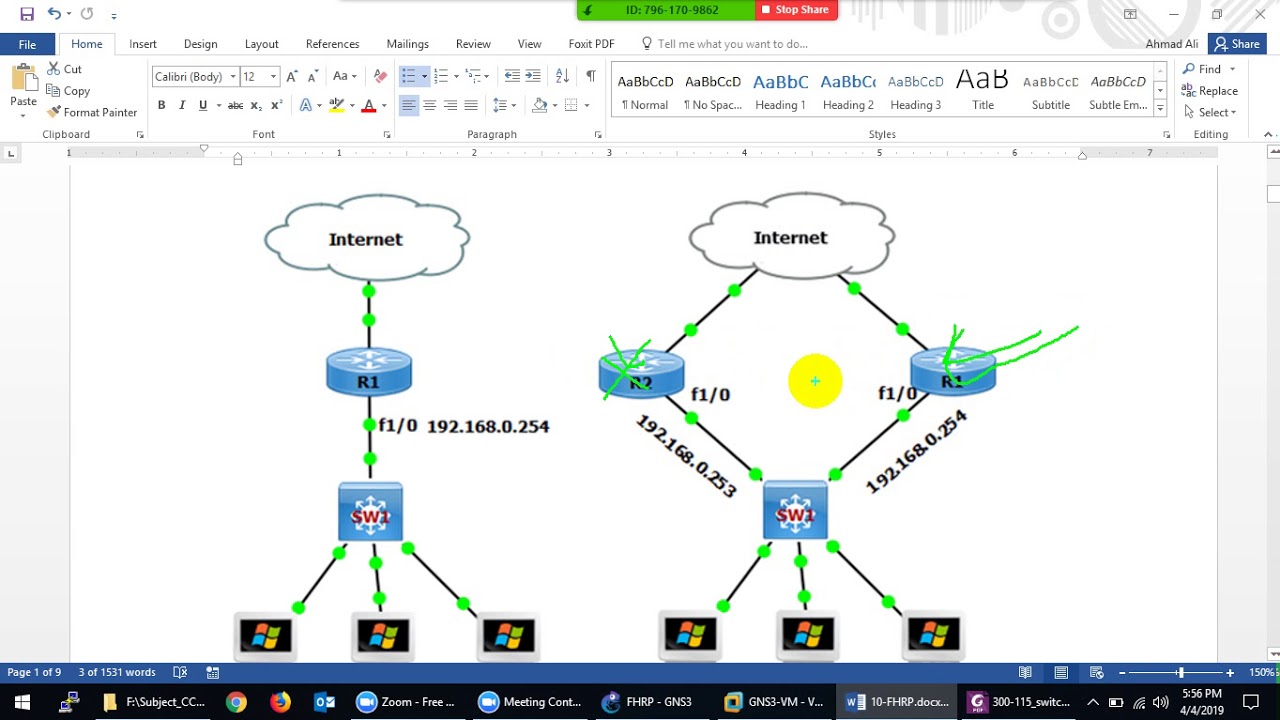Click the Undo arrow icon
Image resolution: width=1280 pixels, height=720 pixels.
(x=54, y=14)
